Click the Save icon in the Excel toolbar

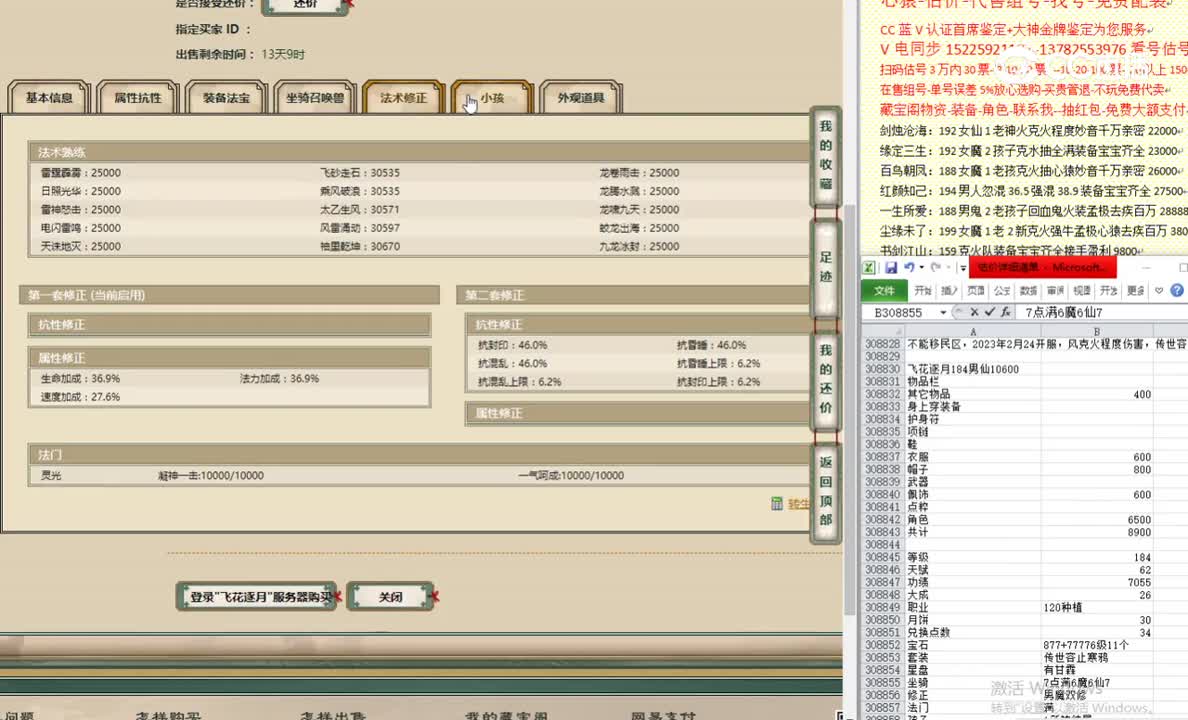(893, 267)
